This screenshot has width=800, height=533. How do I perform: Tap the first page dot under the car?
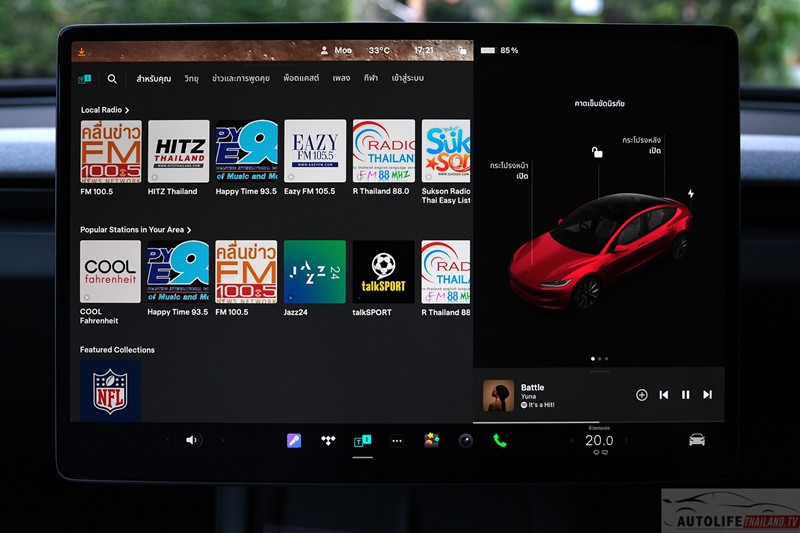[592, 359]
